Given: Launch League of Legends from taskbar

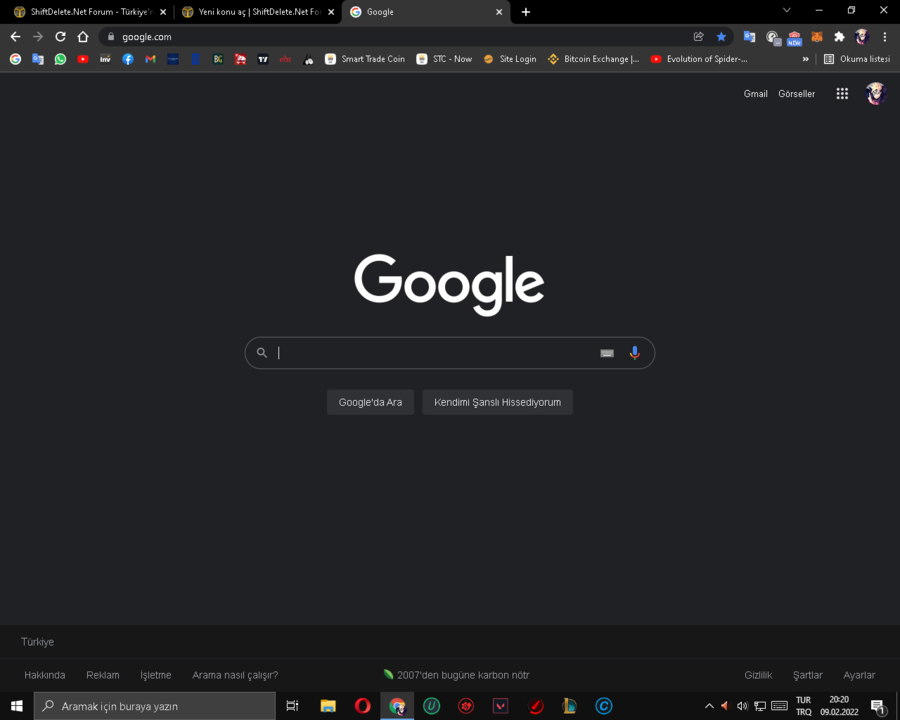Looking at the screenshot, I should click(569, 706).
